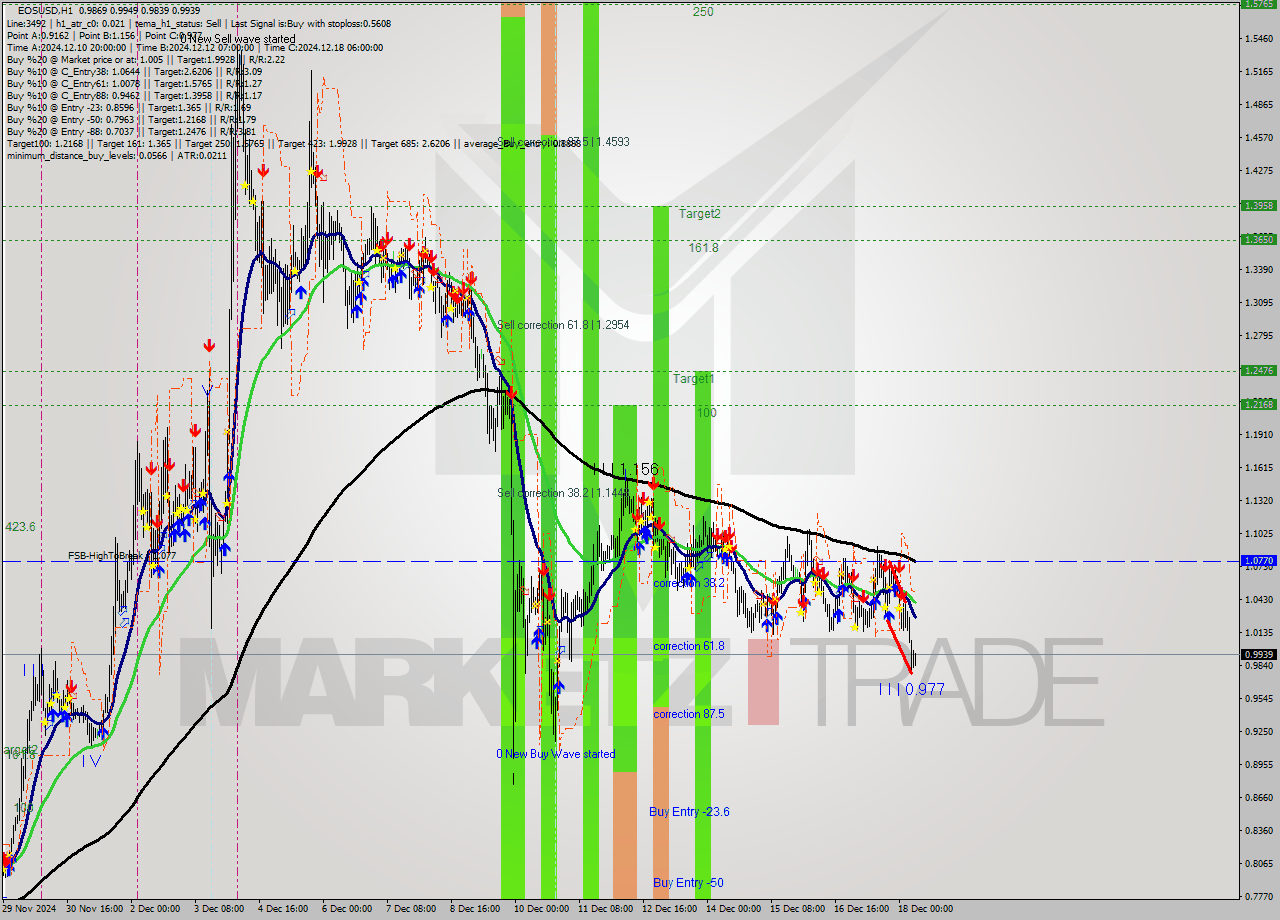Click the 'correction 61.8' blue label
1280x920 pixels.
[689, 646]
